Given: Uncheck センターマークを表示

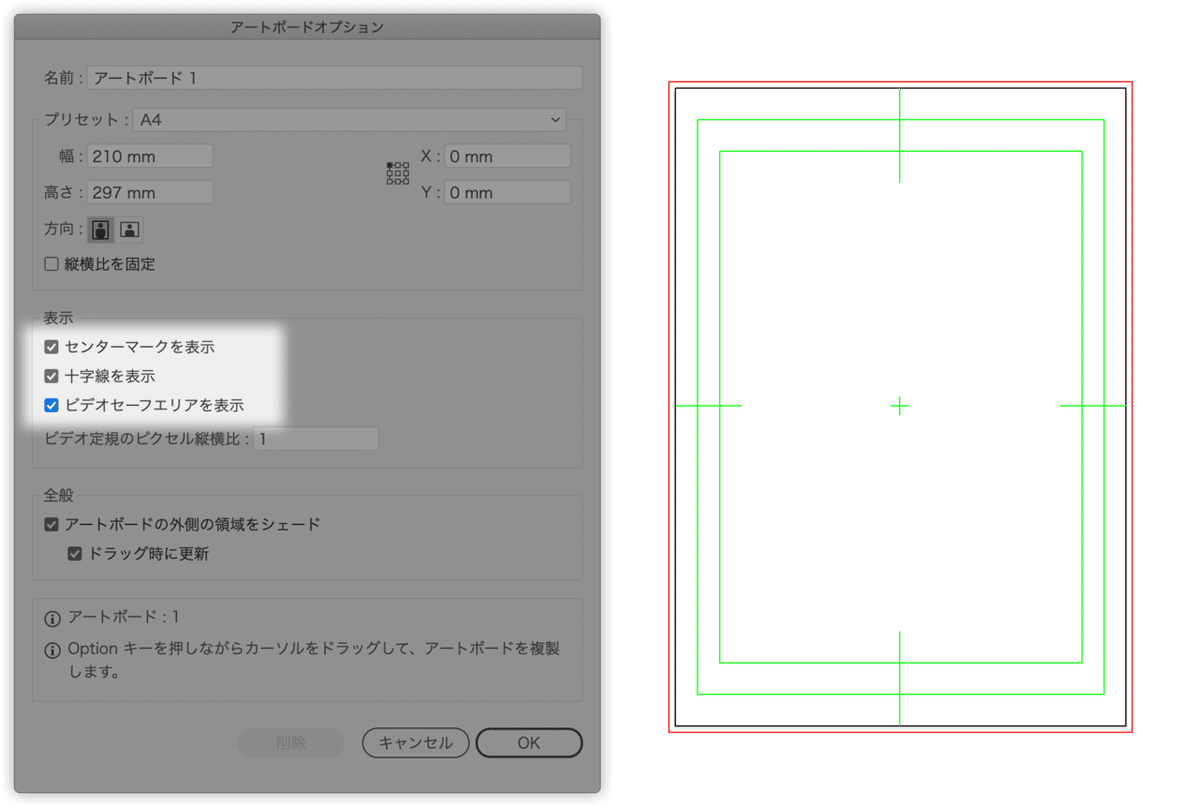Looking at the screenshot, I should [52, 346].
